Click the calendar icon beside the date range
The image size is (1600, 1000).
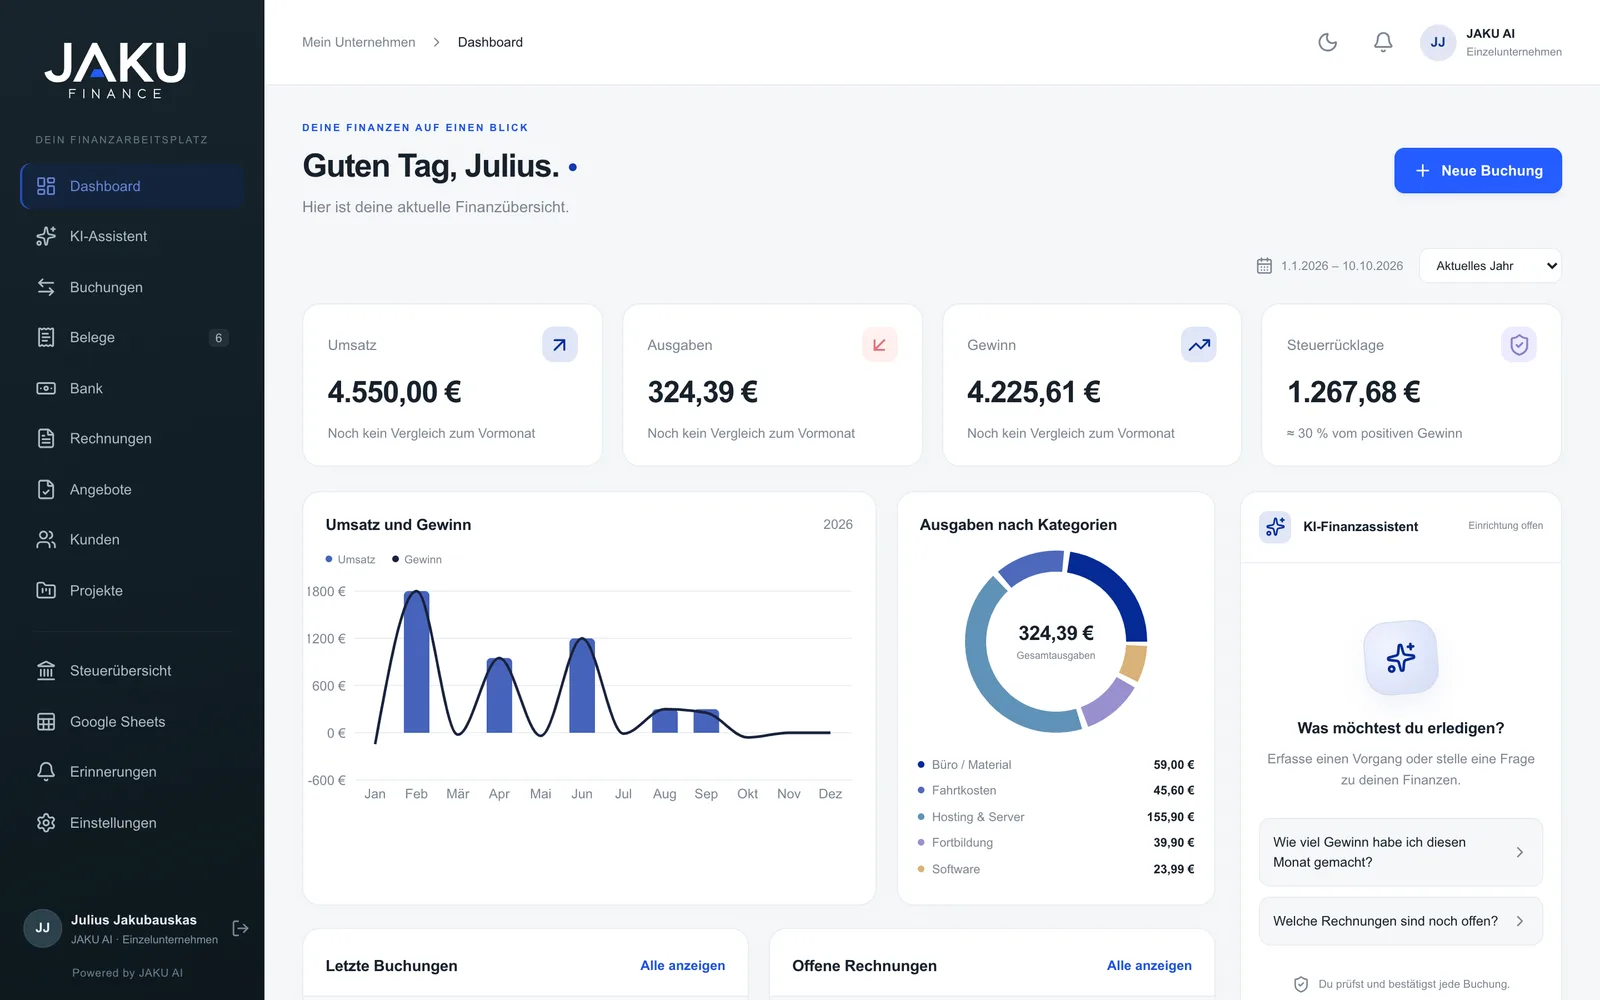tap(1264, 266)
